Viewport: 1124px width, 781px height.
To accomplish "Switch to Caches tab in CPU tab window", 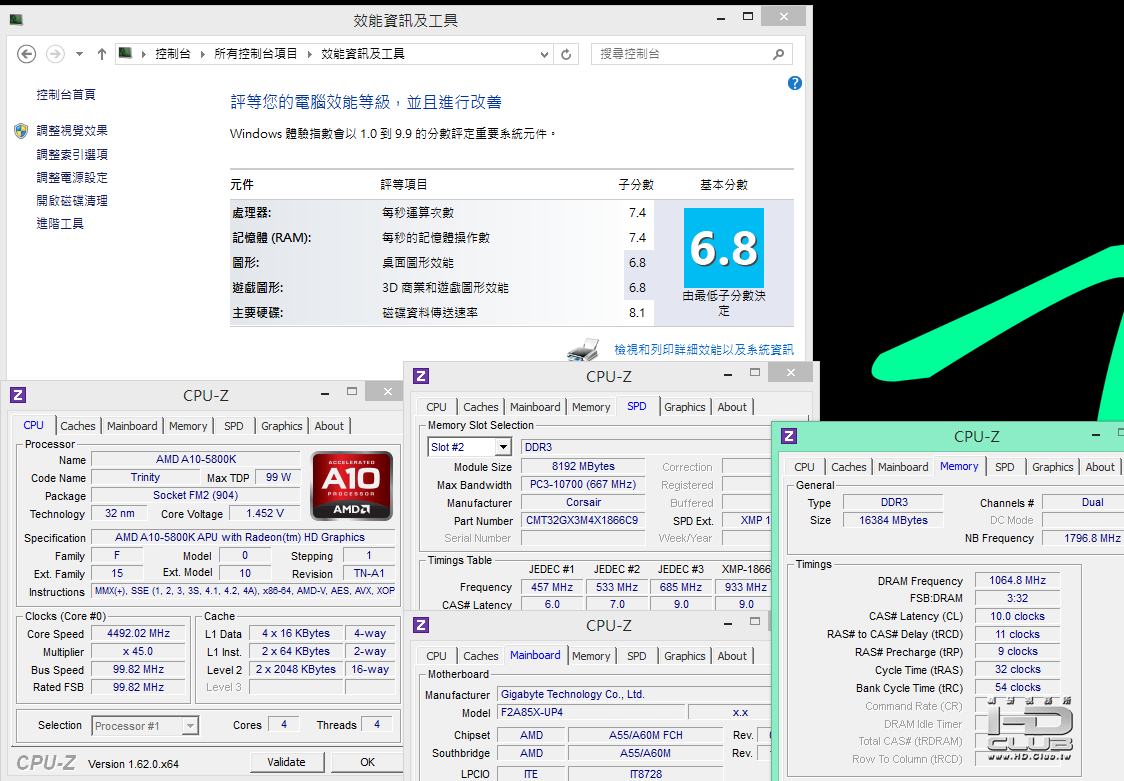I will click(x=78, y=426).
